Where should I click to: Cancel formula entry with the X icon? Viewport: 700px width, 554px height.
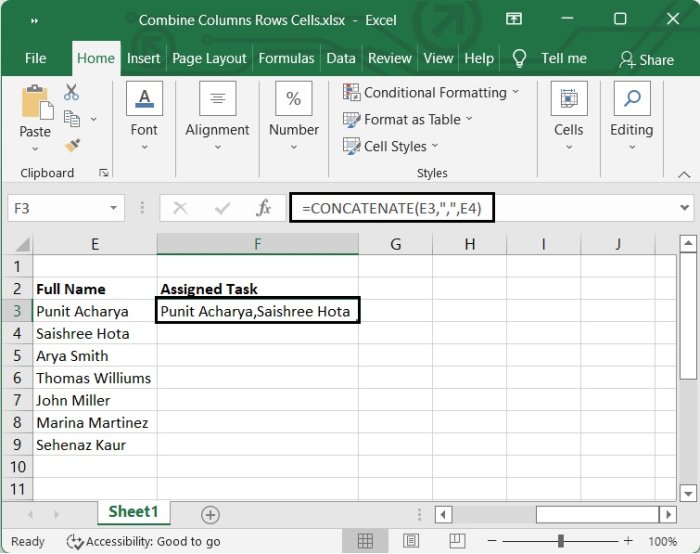coord(180,208)
